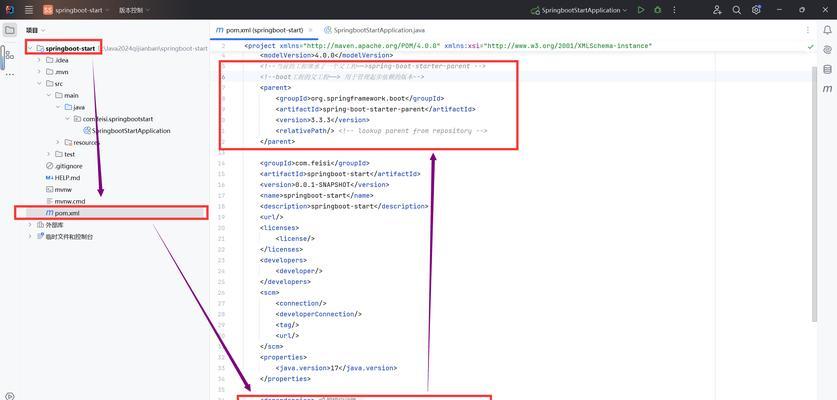
Task: Open Database tool window icon
Action: (827, 69)
